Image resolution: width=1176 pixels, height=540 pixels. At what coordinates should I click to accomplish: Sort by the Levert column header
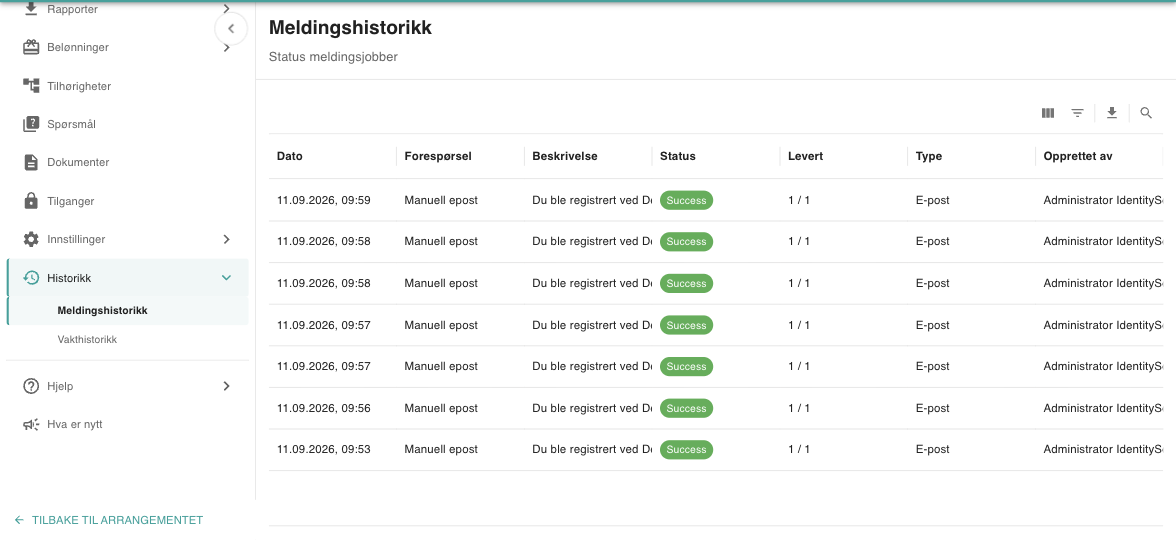click(x=806, y=157)
